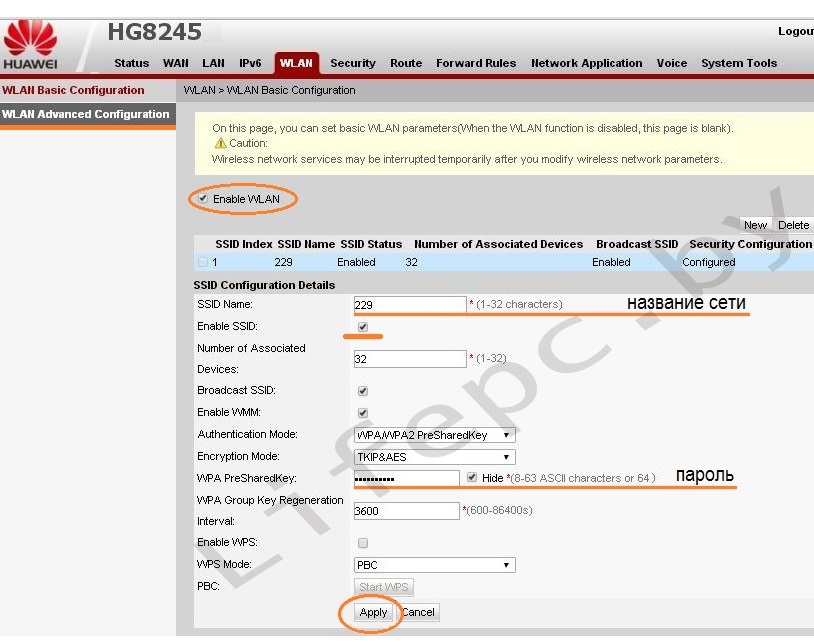The height and width of the screenshot is (643, 814).
Task: Click the New SSID button
Action: [755, 225]
